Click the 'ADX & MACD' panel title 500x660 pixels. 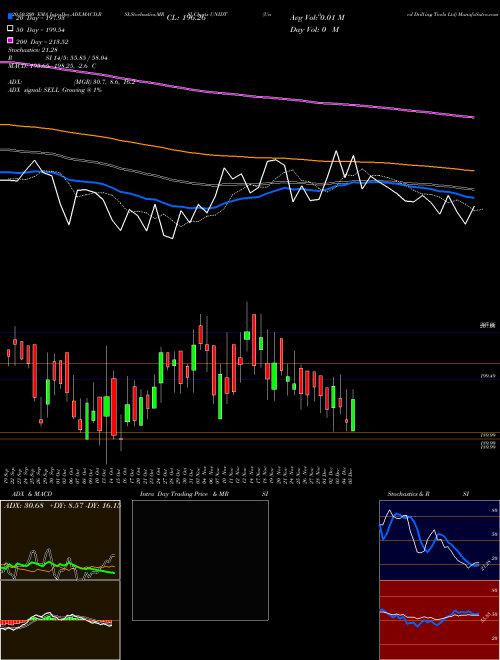[32, 494]
